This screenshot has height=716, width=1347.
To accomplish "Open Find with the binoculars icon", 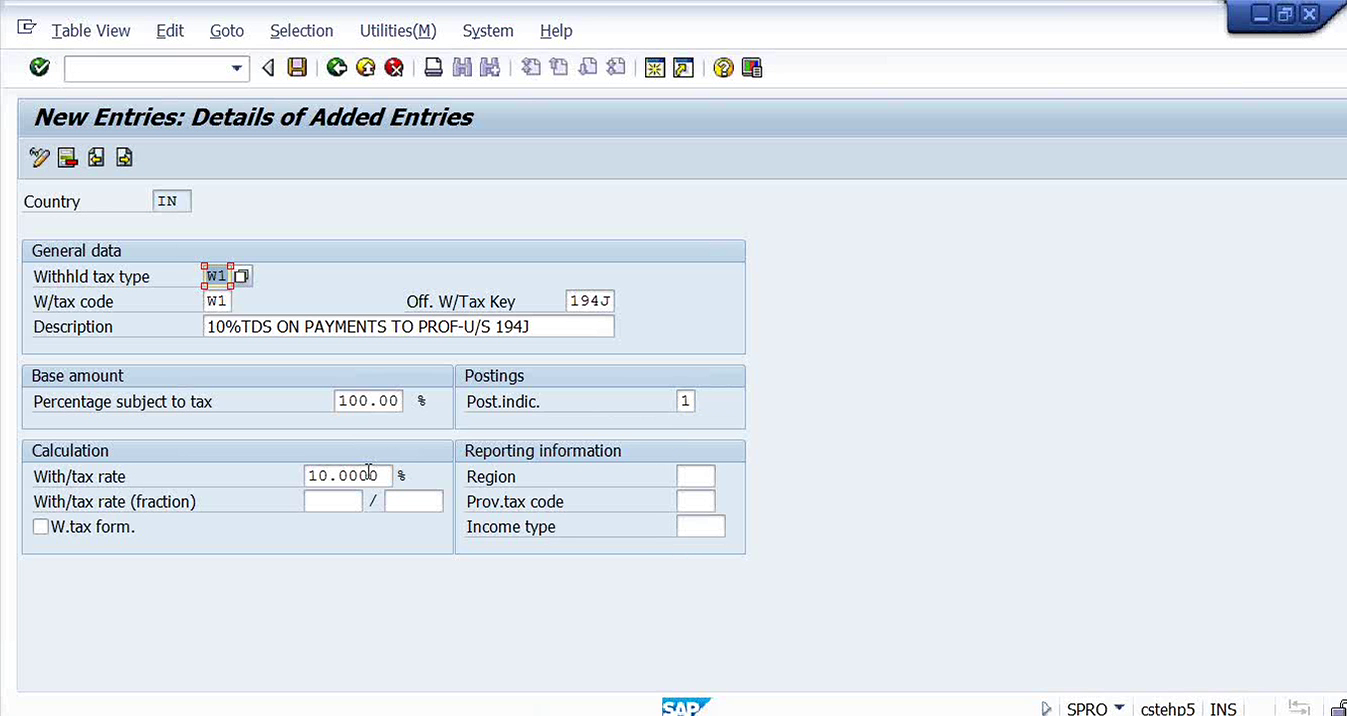I will [x=462, y=68].
